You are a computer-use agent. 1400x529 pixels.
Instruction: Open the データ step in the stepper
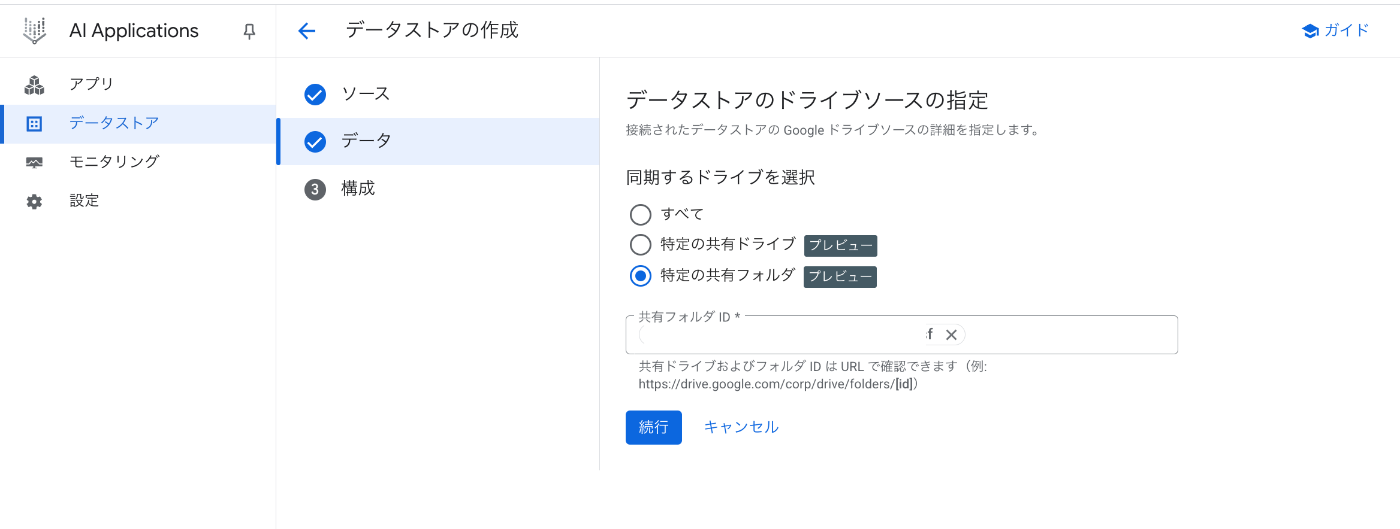pos(366,141)
